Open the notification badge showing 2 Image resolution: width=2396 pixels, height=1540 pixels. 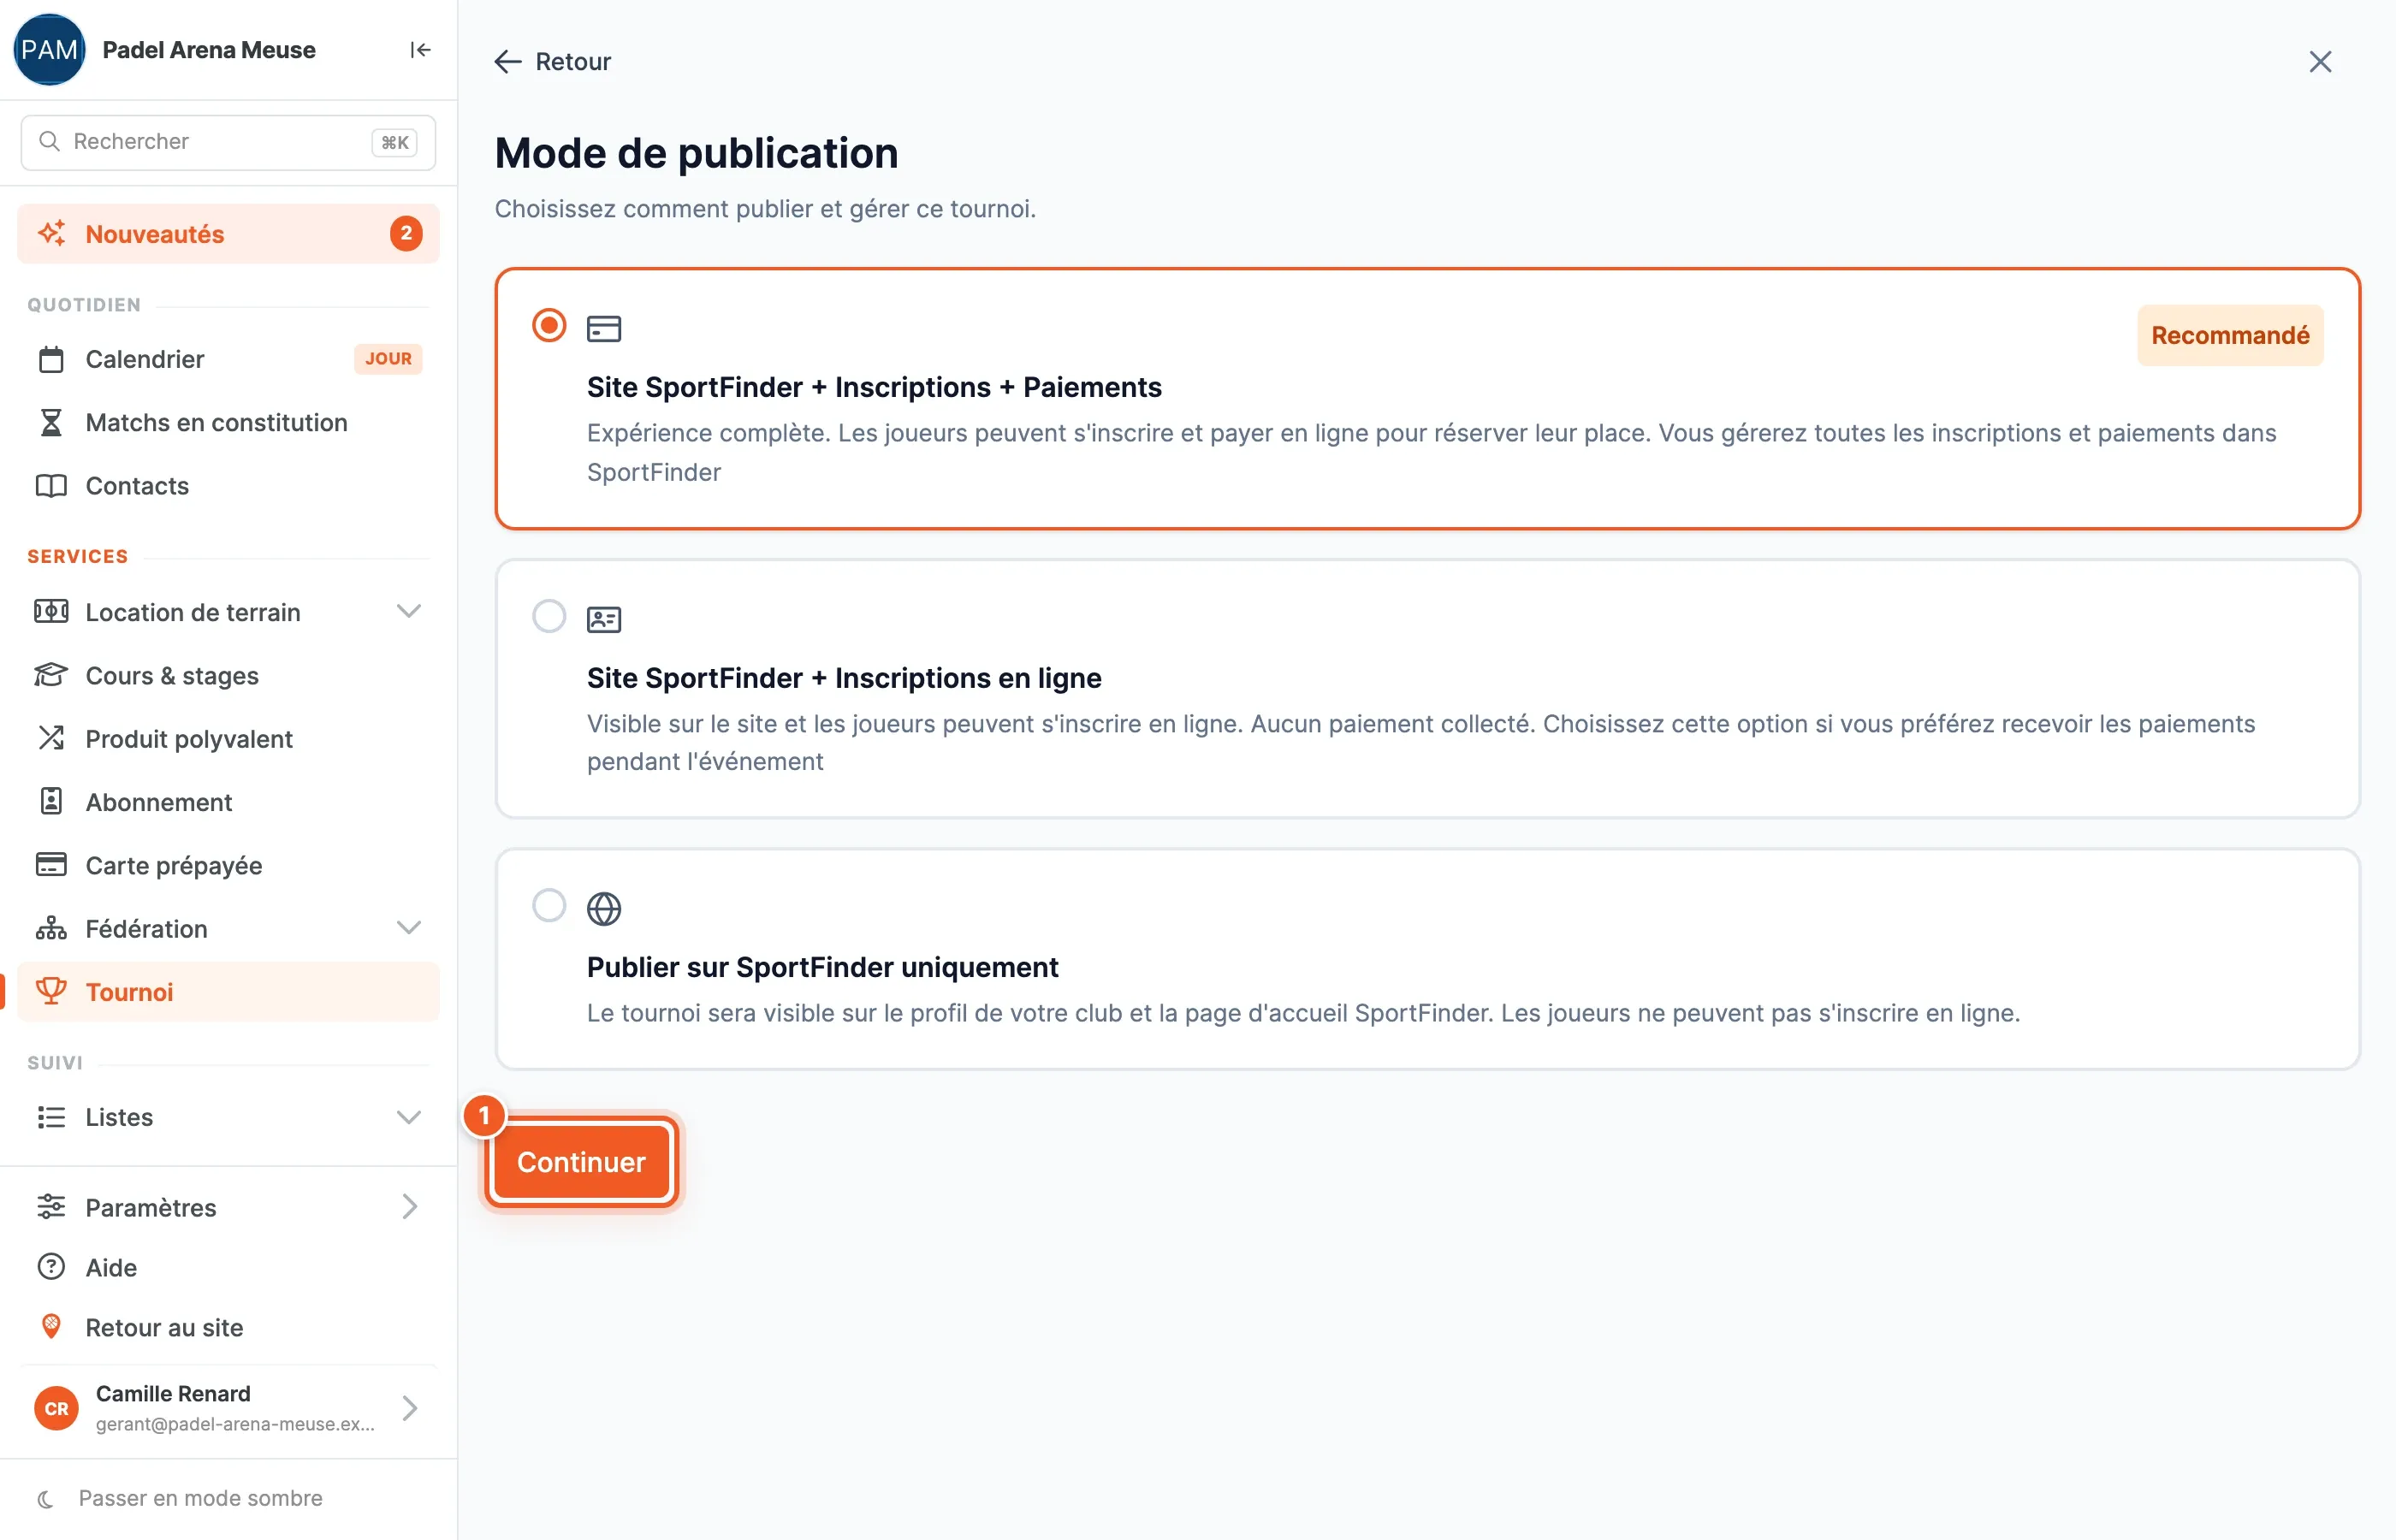tap(406, 233)
